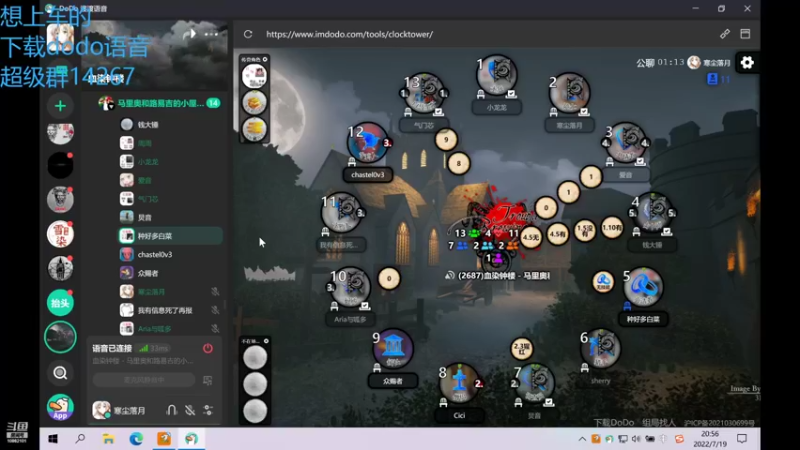Toggle the microphone mute button by 寒尘落月
The image size is (800, 450).
pos(190,410)
